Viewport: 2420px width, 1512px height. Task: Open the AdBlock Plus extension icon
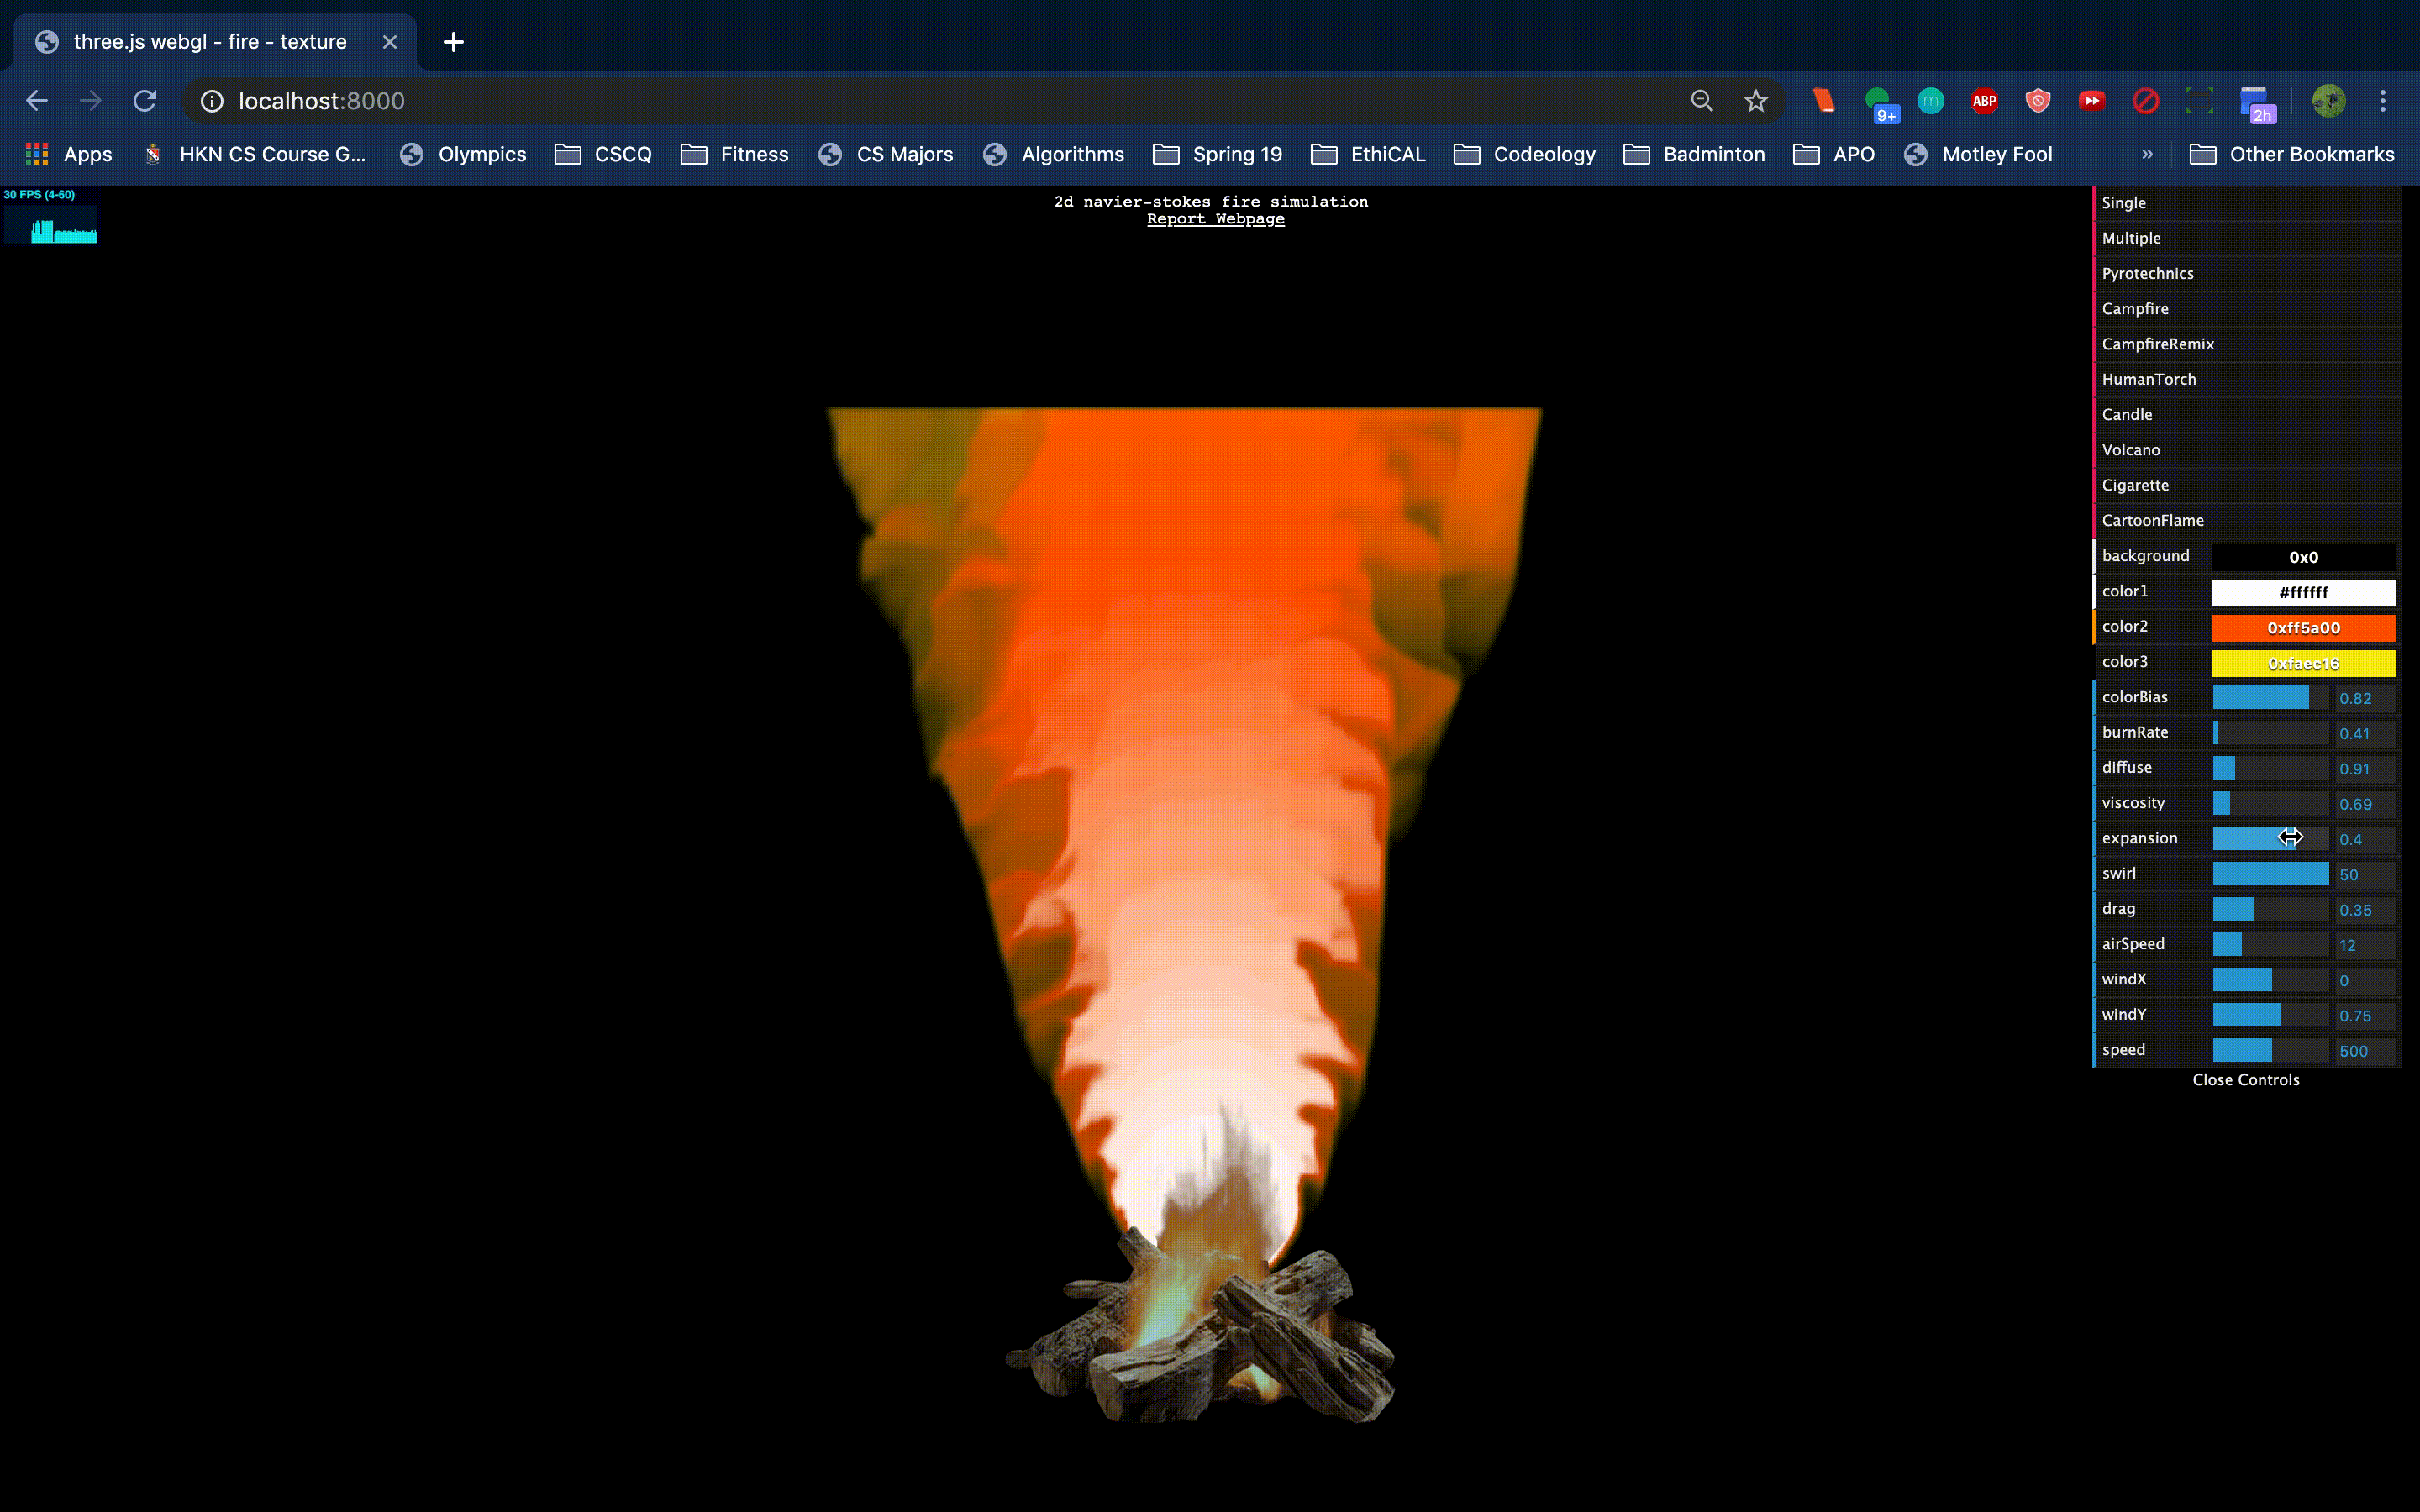pyautogui.click(x=1984, y=101)
